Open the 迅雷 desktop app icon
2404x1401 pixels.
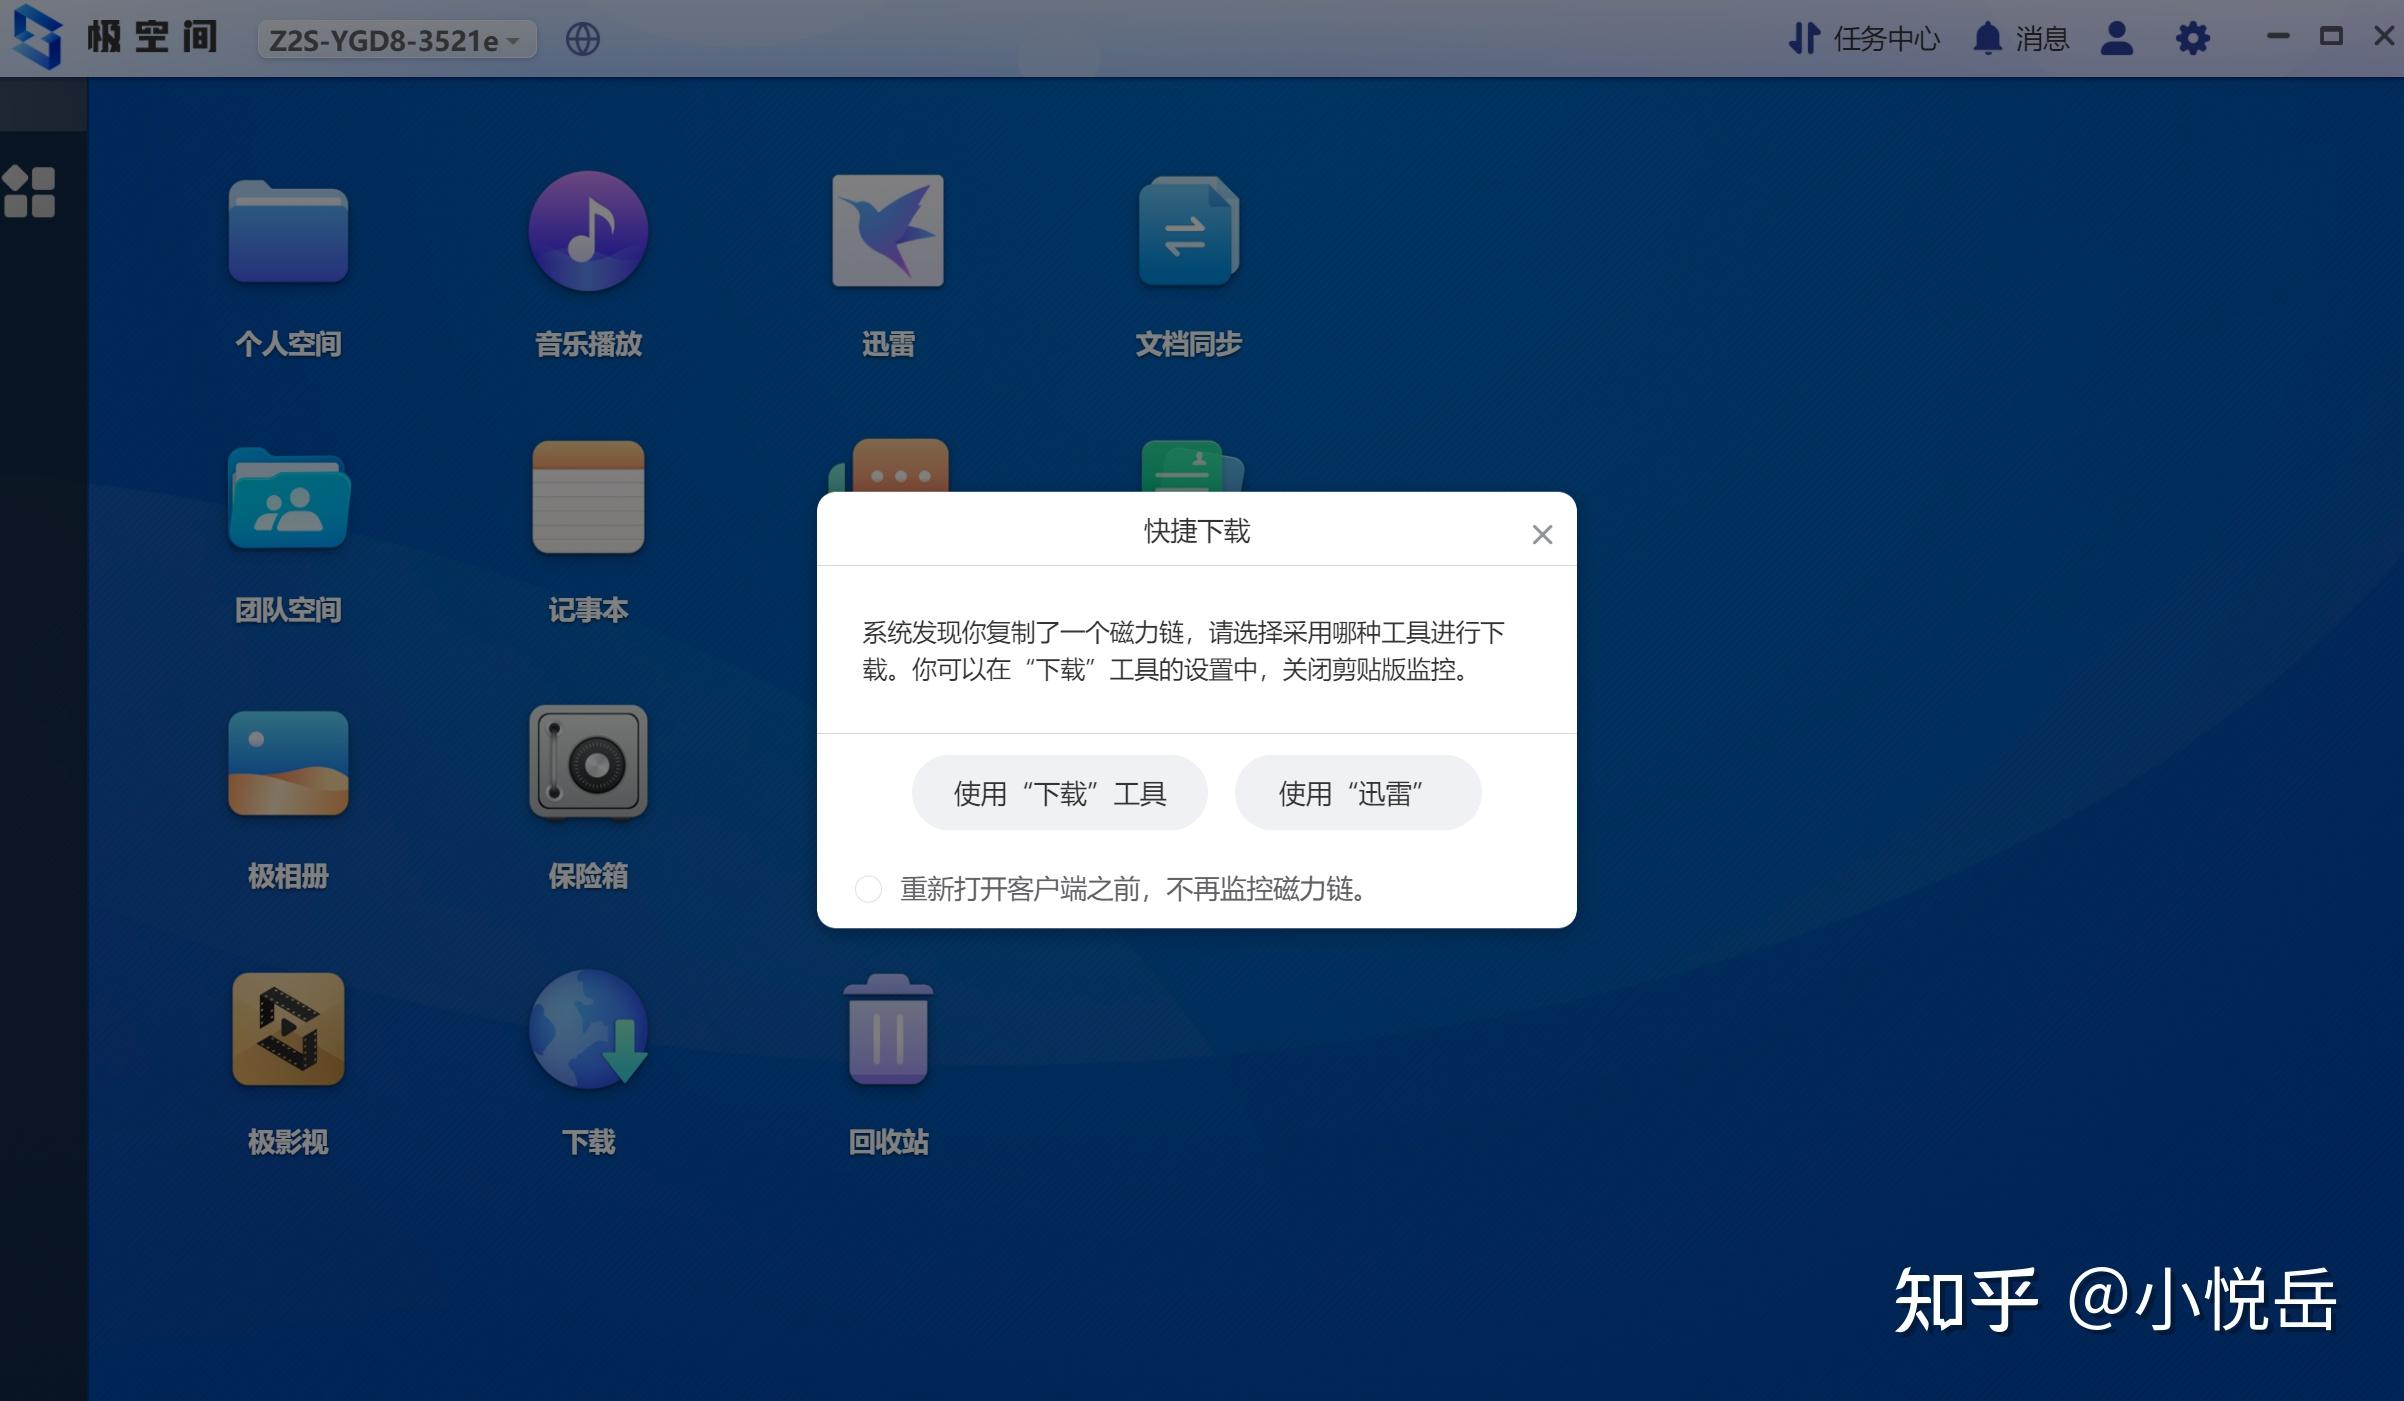tap(888, 231)
